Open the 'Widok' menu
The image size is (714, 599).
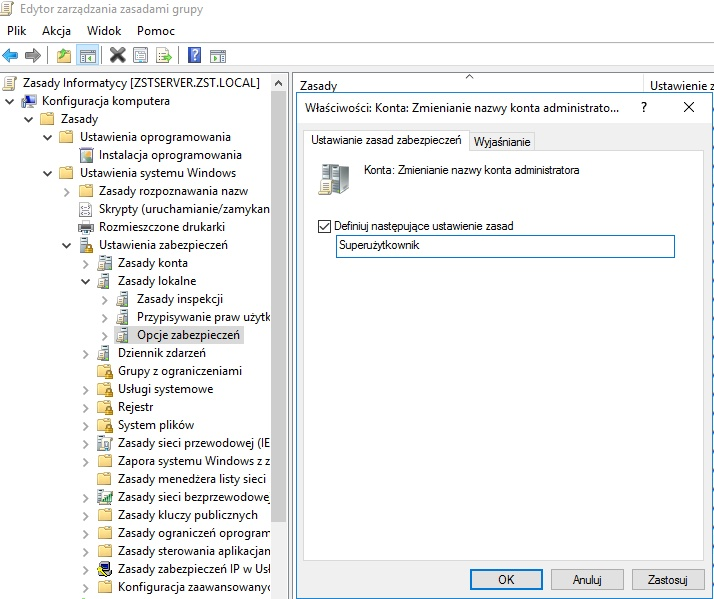[x=104, y=31]
